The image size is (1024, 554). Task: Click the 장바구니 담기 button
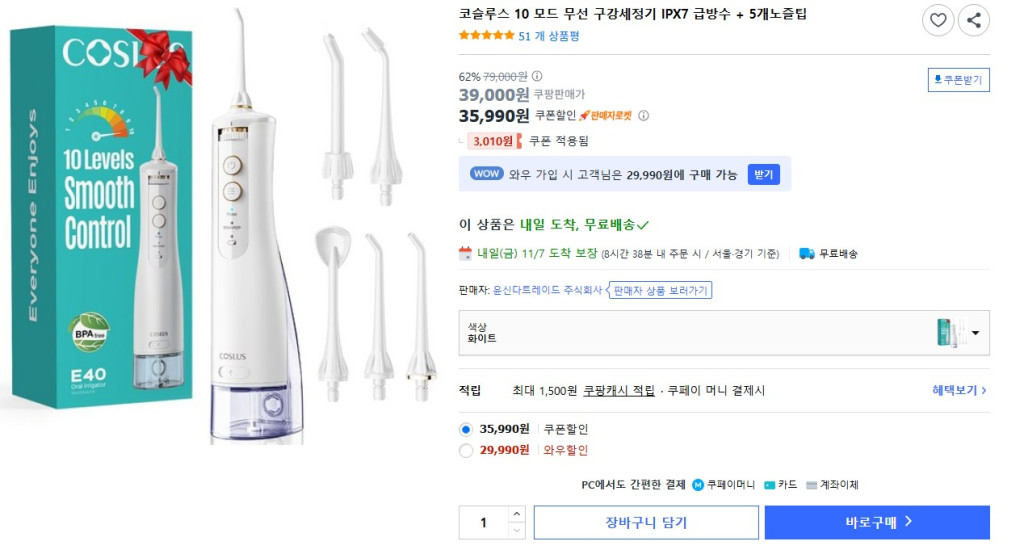pyautogui.click(x=646, y=522)
